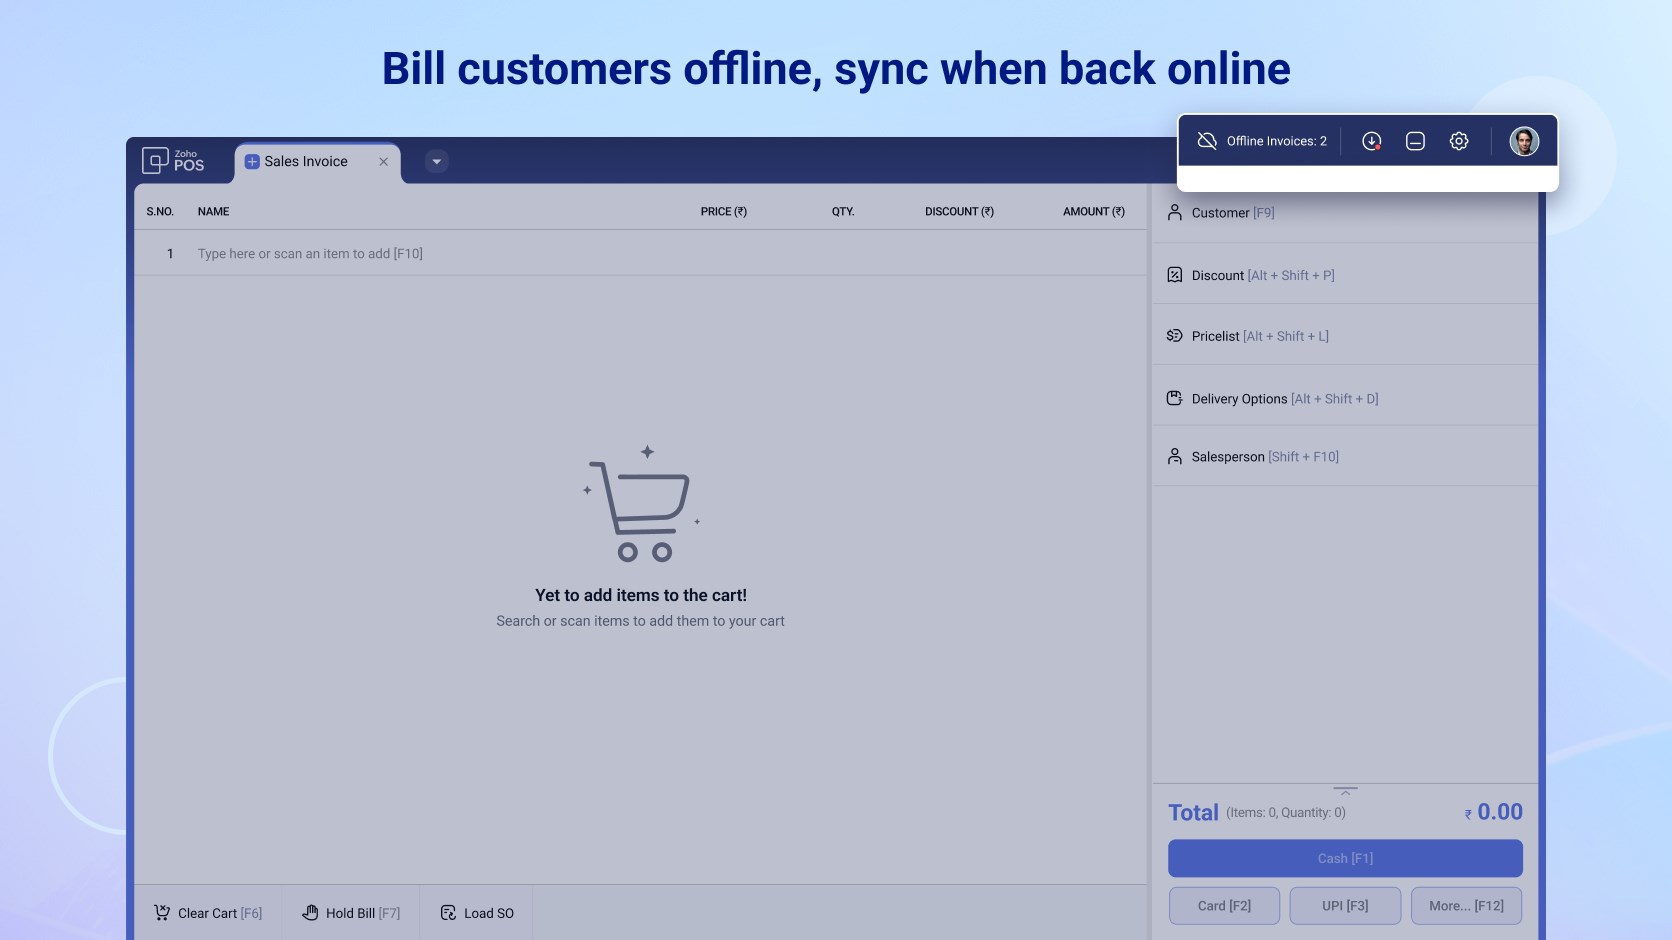Close the Sales Invoice tab
The height and width of the screenshot is (940, 1672).
(x=383, y=162)
